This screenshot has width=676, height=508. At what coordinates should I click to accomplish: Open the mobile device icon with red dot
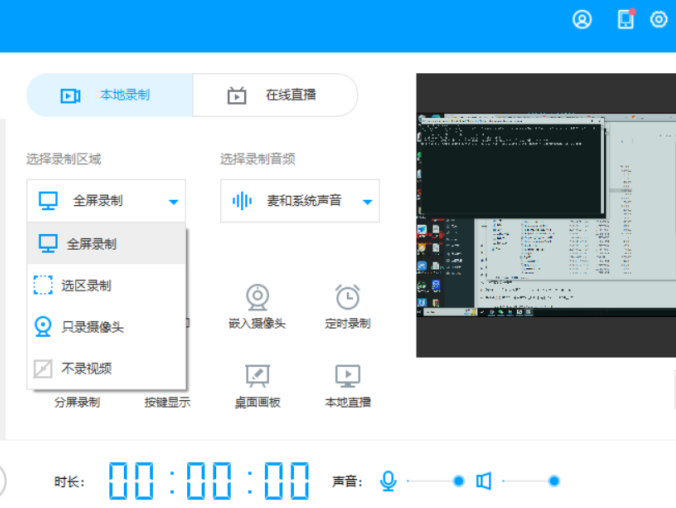pos(626,19)
